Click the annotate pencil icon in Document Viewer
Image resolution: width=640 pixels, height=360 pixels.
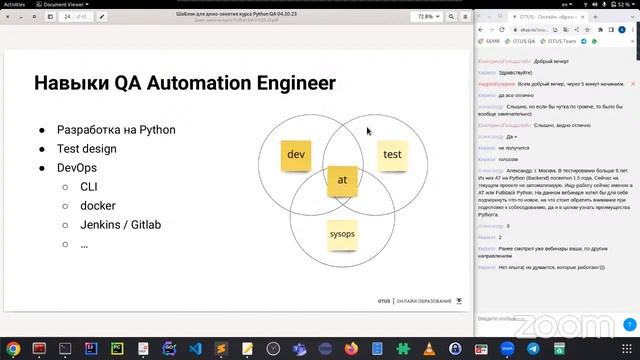(x=102, y=17)
